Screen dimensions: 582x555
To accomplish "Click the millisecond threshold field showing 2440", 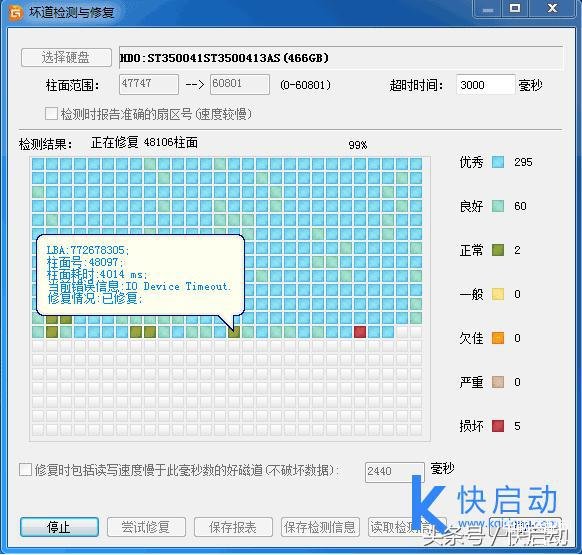I will click(394, 472).
